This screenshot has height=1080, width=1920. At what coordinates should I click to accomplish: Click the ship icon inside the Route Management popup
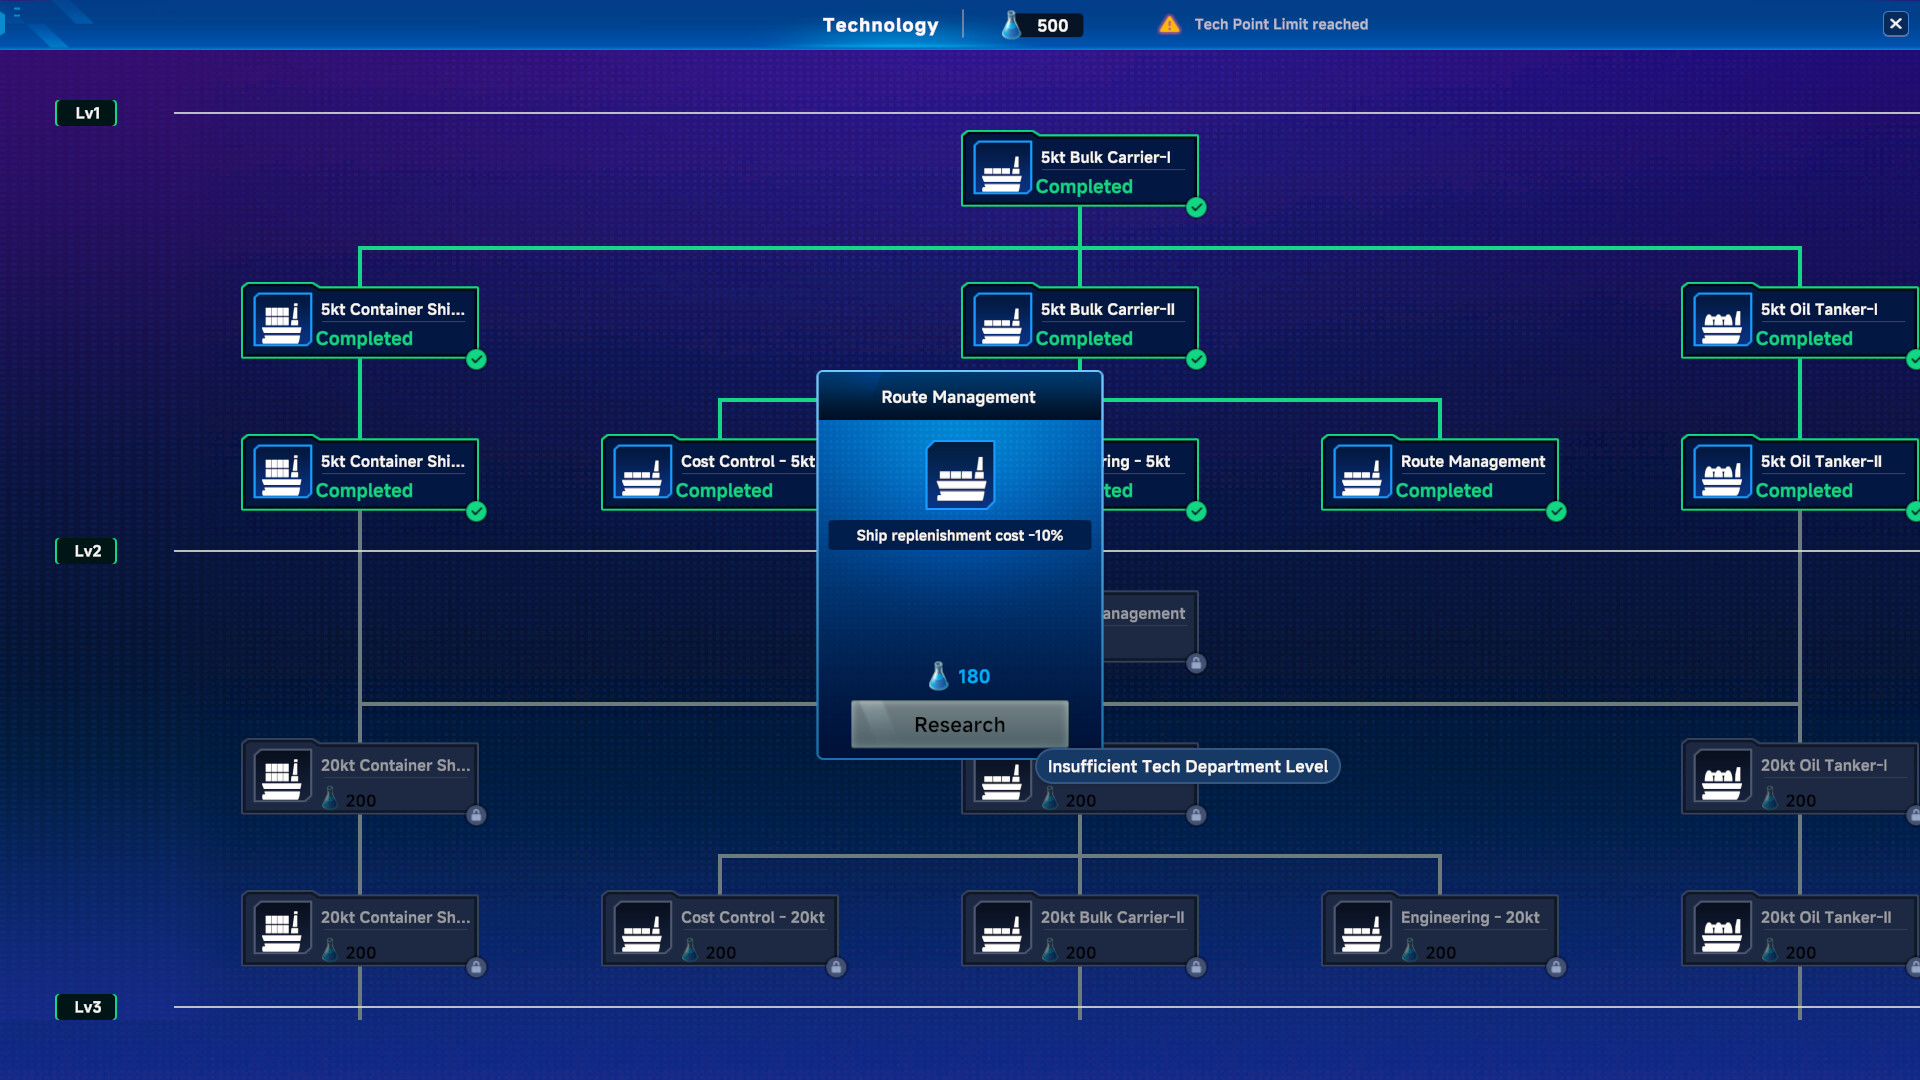click(x=959, y=475)
